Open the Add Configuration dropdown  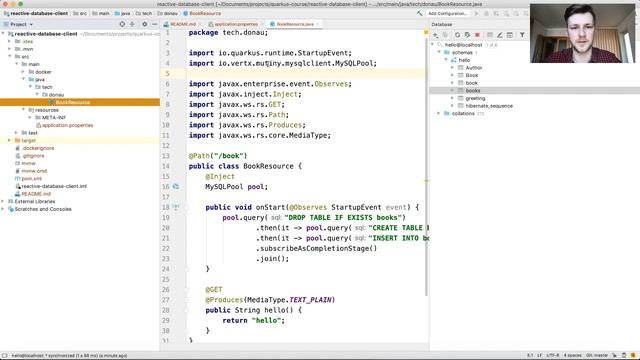447,13
